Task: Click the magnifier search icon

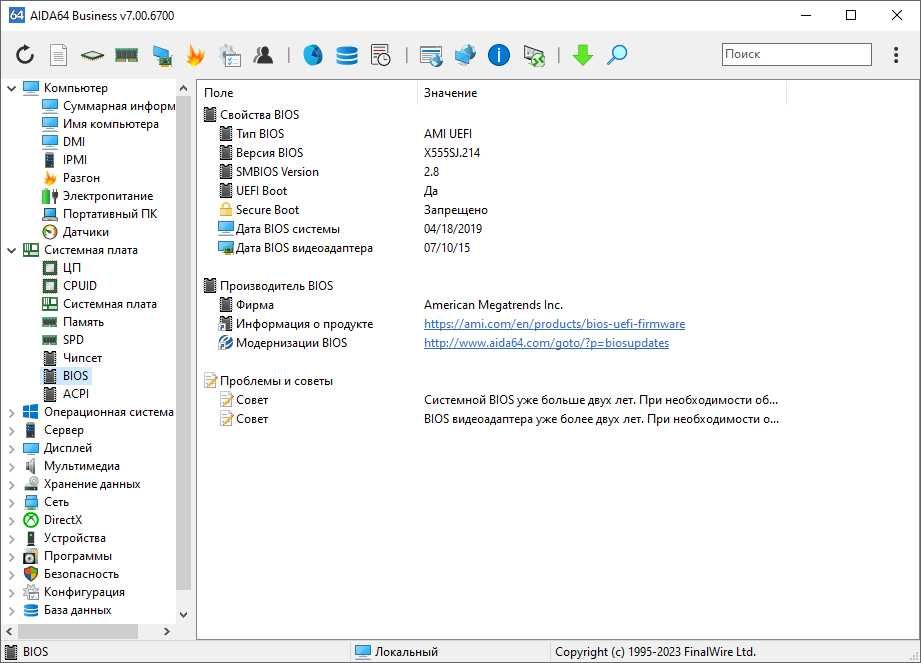Action: (617, 55)
